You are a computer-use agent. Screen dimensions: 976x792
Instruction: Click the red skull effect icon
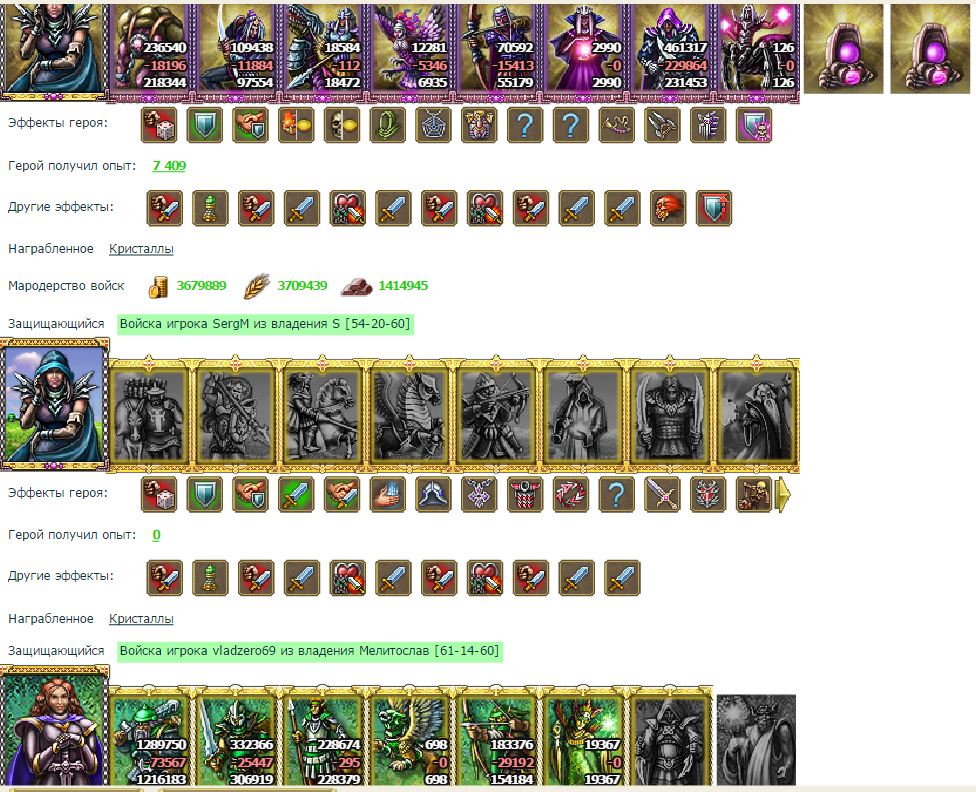[668, 208]
